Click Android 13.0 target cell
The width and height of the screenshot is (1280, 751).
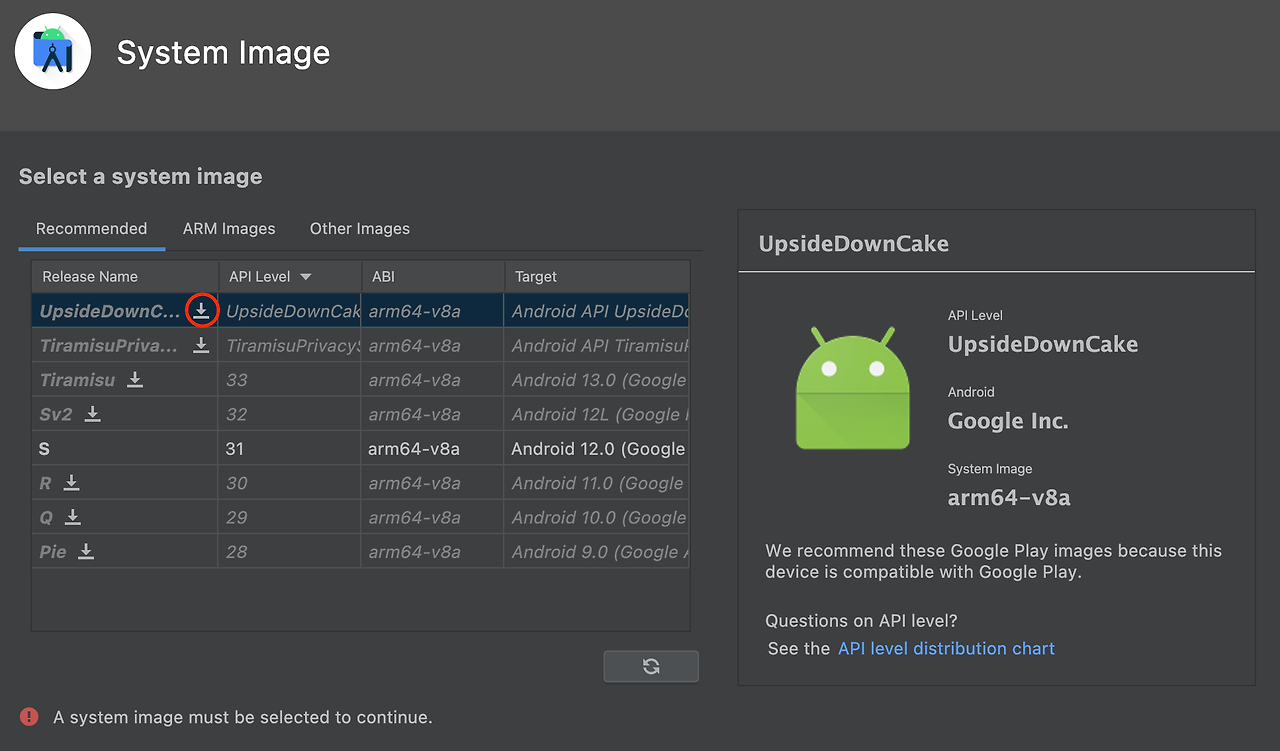[x=597, y=380]
